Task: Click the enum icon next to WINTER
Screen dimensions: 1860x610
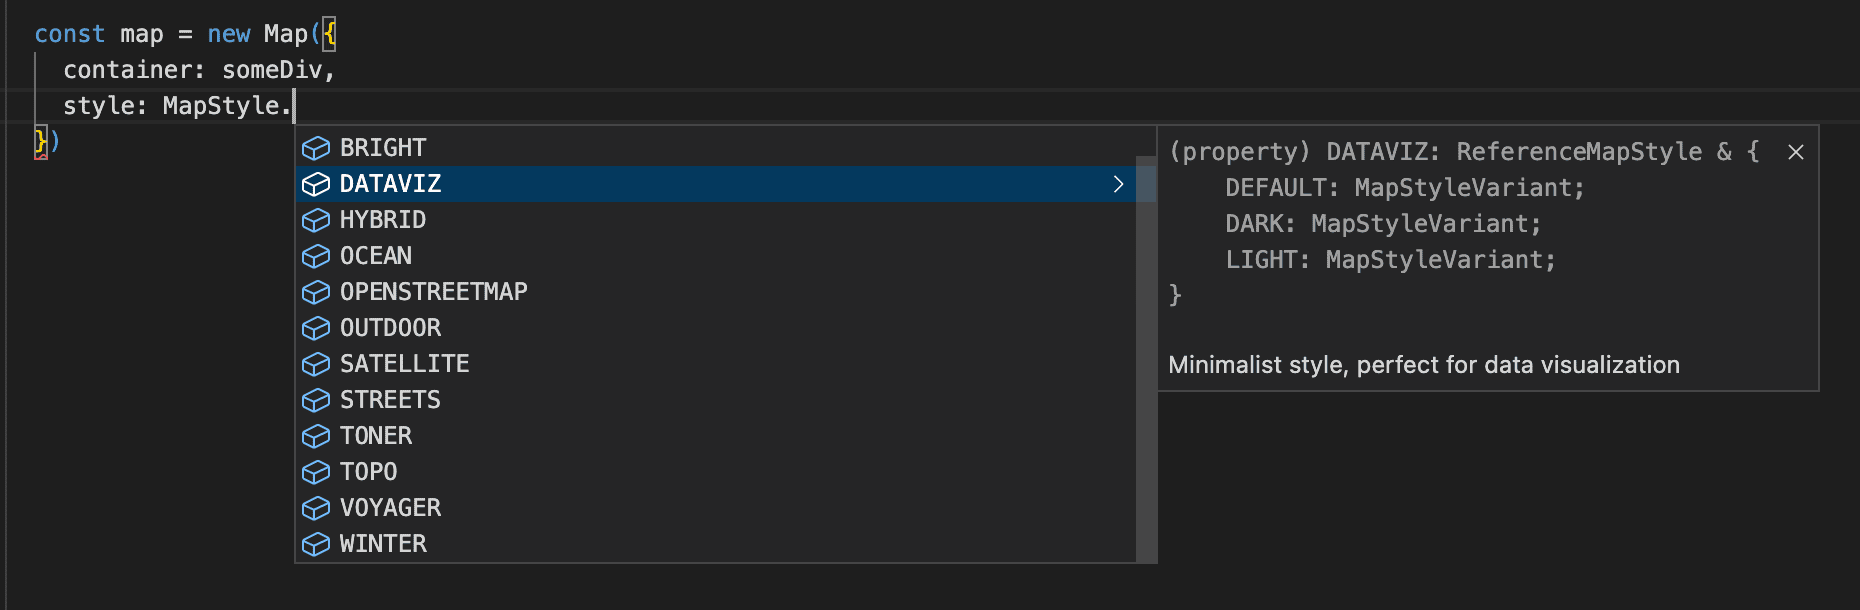Action: (x=316, y=544)
